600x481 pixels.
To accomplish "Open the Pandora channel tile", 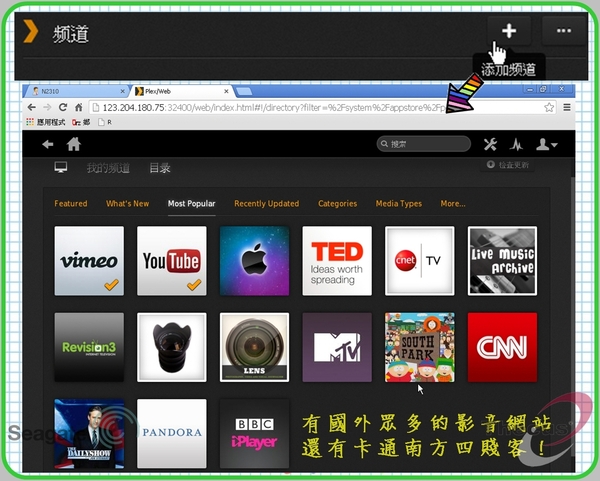I will 172,434.
